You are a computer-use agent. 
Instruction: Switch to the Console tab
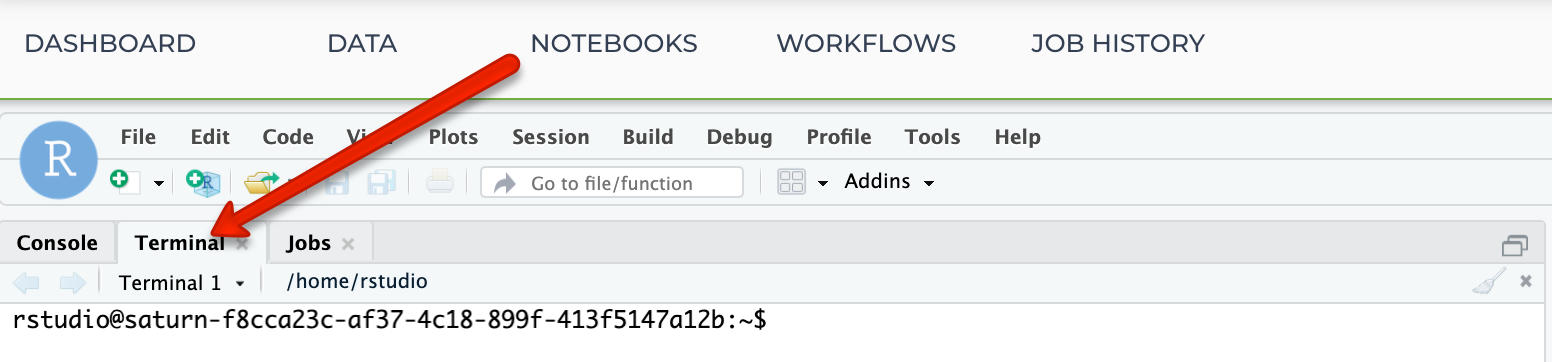click(57, 243)
